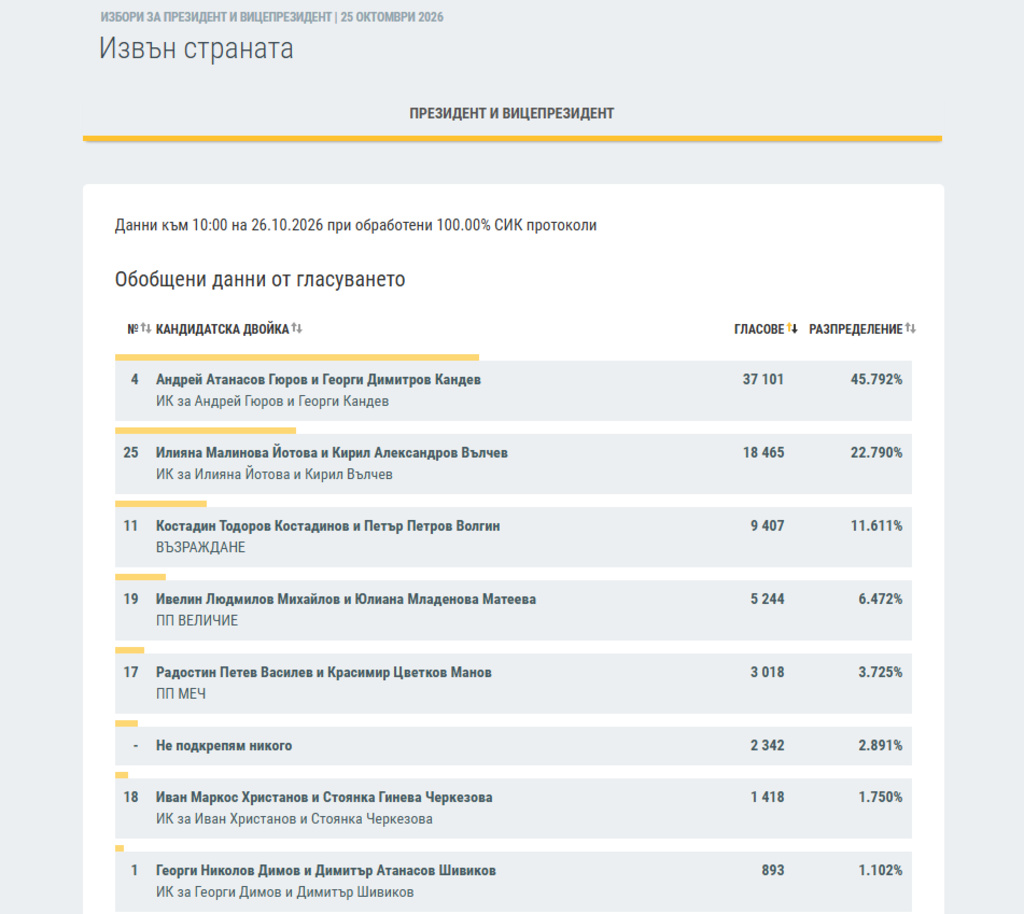
Task: Sort by Разпределение arrows icon
Action: (x=910, y=328)
